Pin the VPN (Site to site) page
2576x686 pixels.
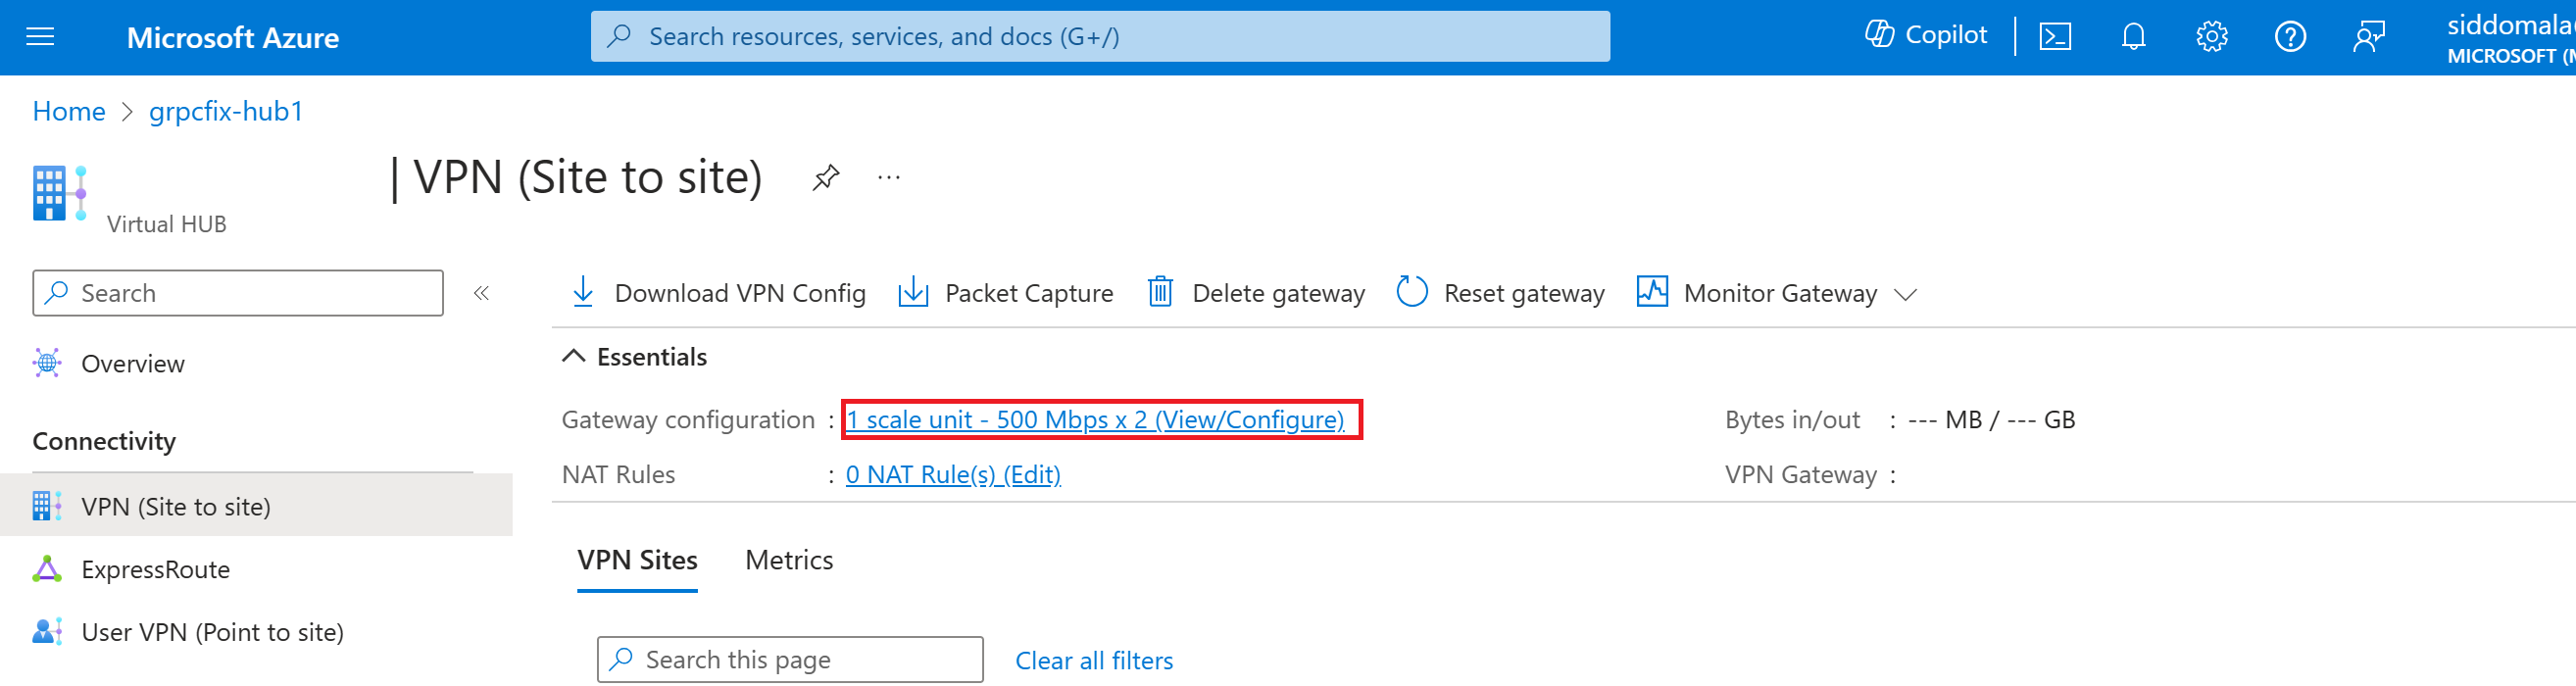pyautogui.click(x=825, y=178)
